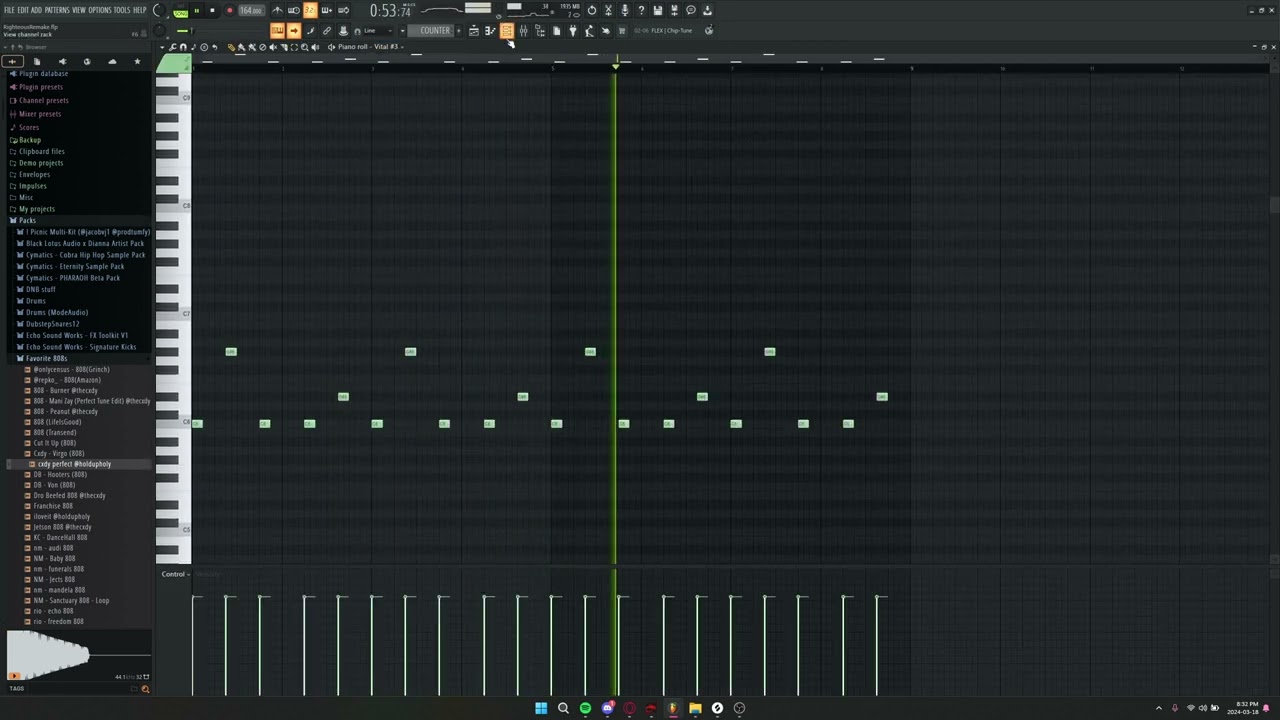Click the browser cloud tab icon
1280x720 pixels.
112,62
